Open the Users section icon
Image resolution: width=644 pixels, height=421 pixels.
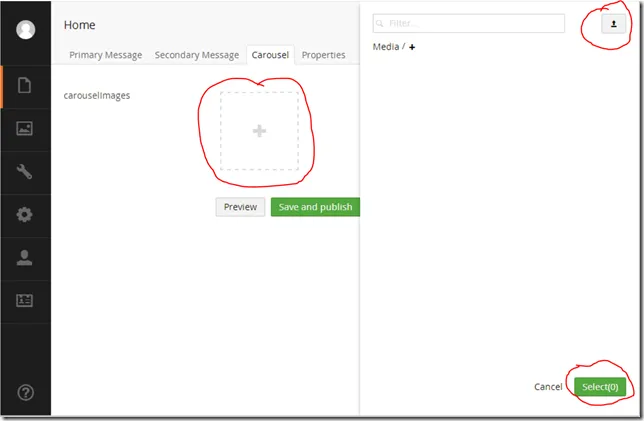26,257
